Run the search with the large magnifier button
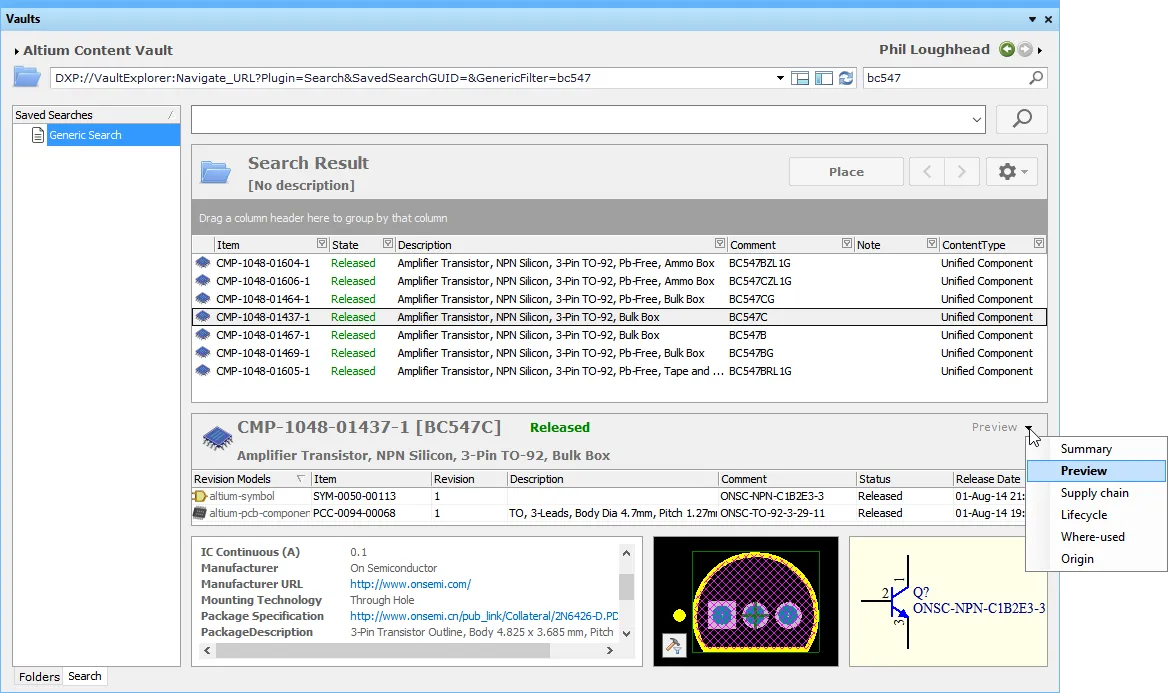The image size is (1168, 693). (x=1021, y=118)
